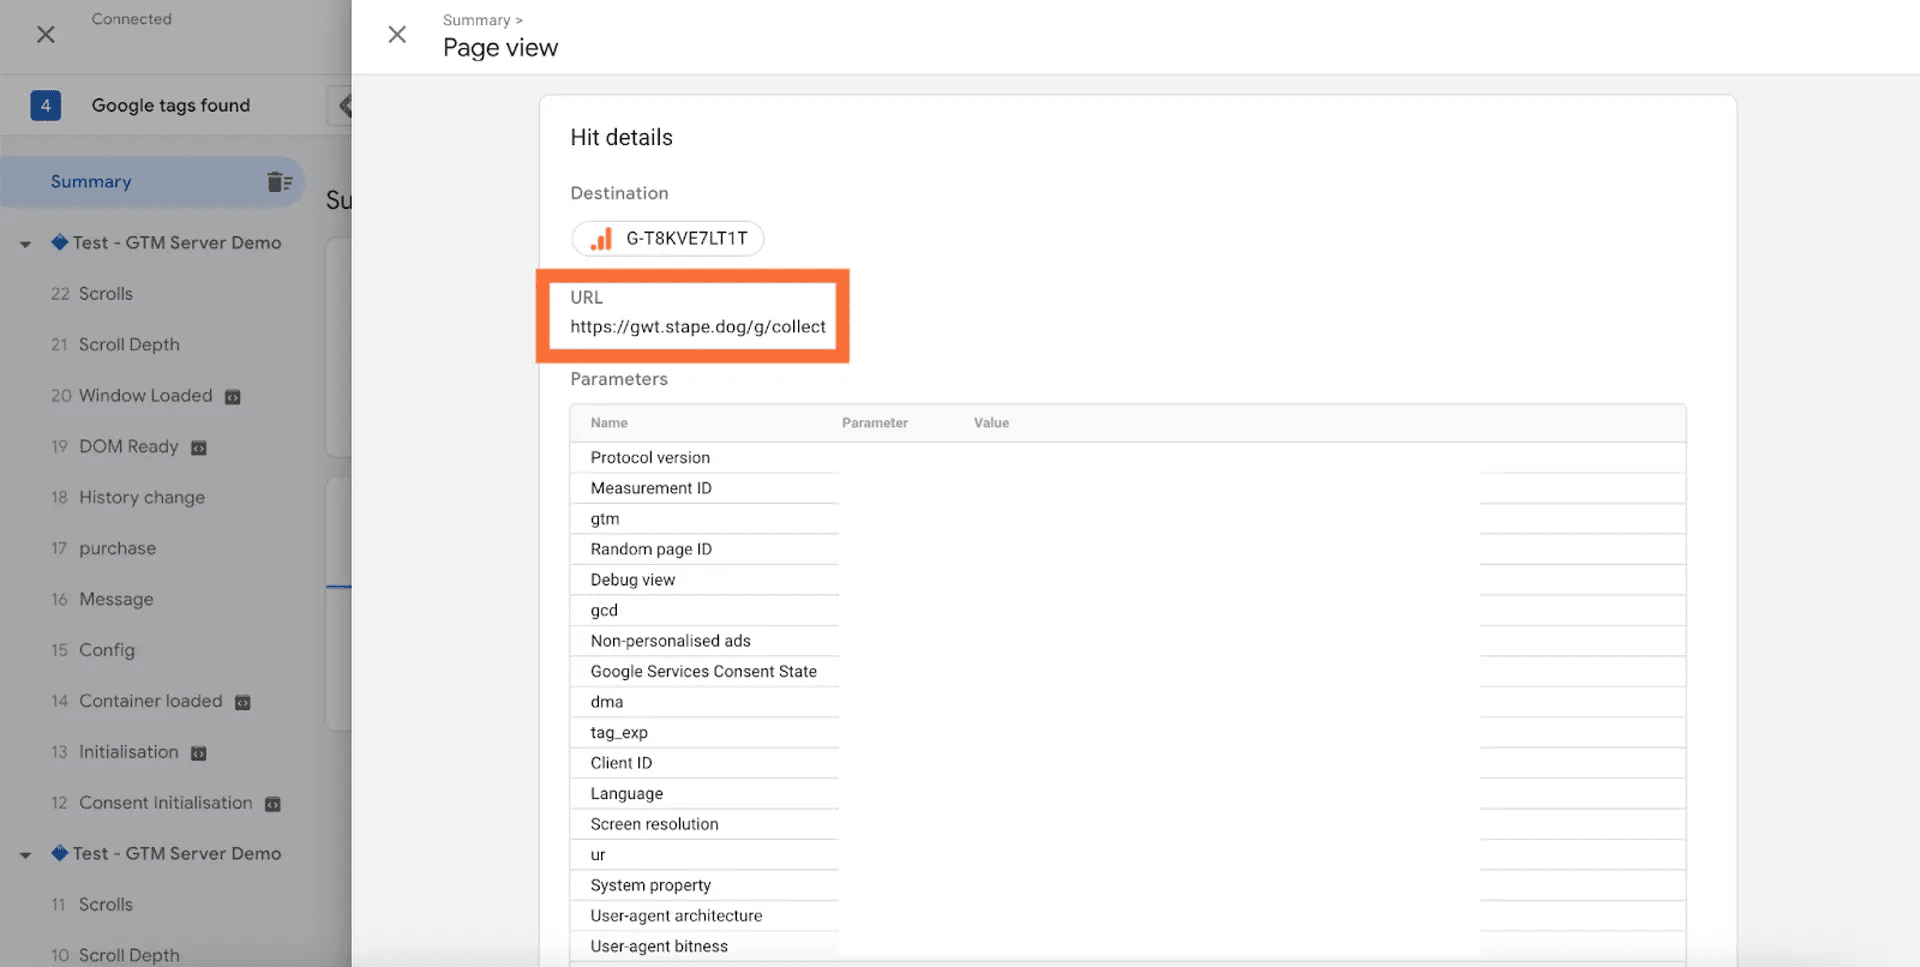Click the diamond icon of second GTM Server Demo
Image resolution: width=1920 pixels, height=967 pixels.
click(x=60, y=853)
